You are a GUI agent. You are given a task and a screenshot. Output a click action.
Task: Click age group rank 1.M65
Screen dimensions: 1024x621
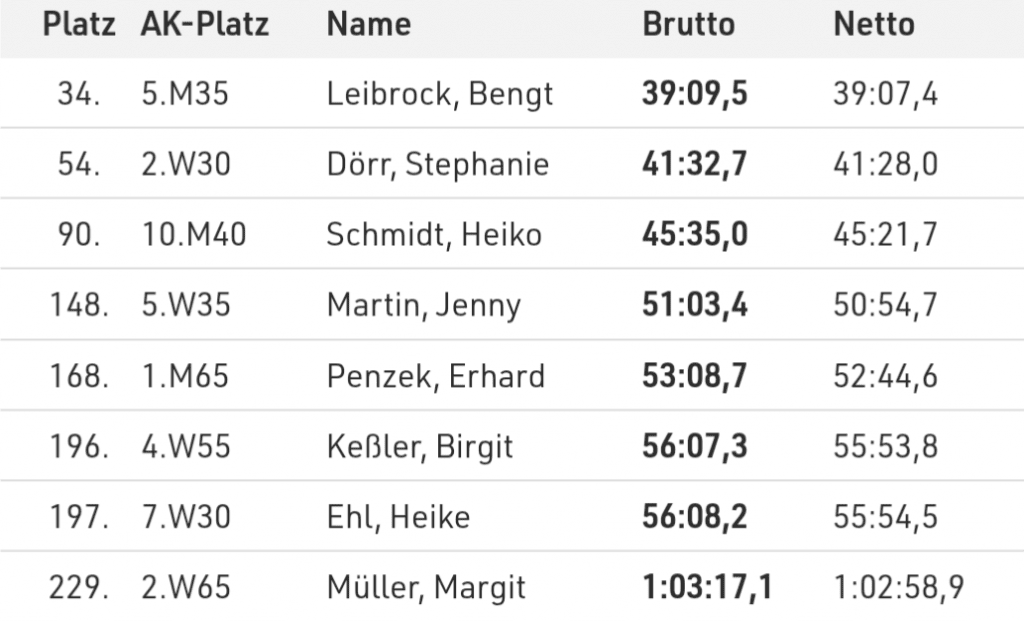pyautogui.click(x=185, y=376)
